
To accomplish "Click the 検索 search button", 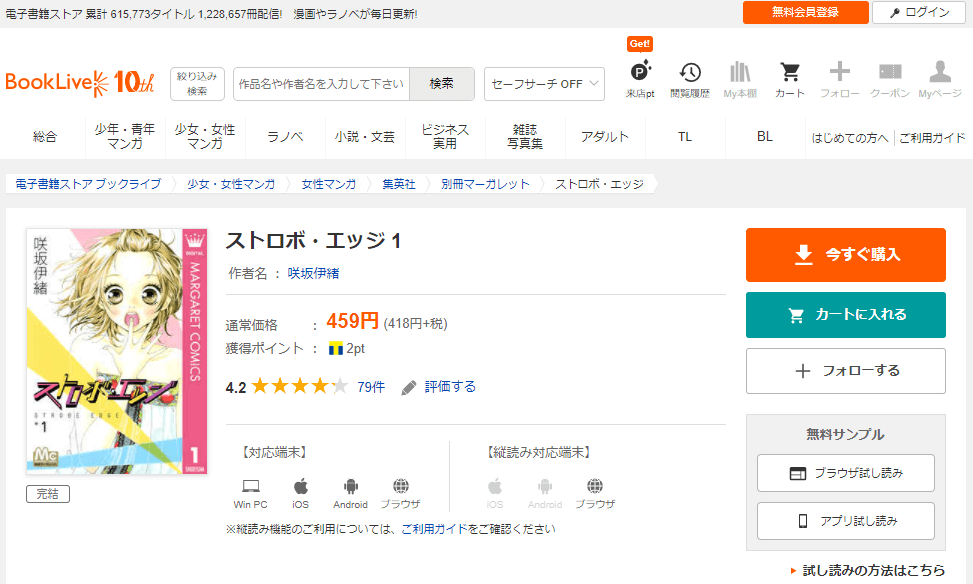I will (441, 84).
